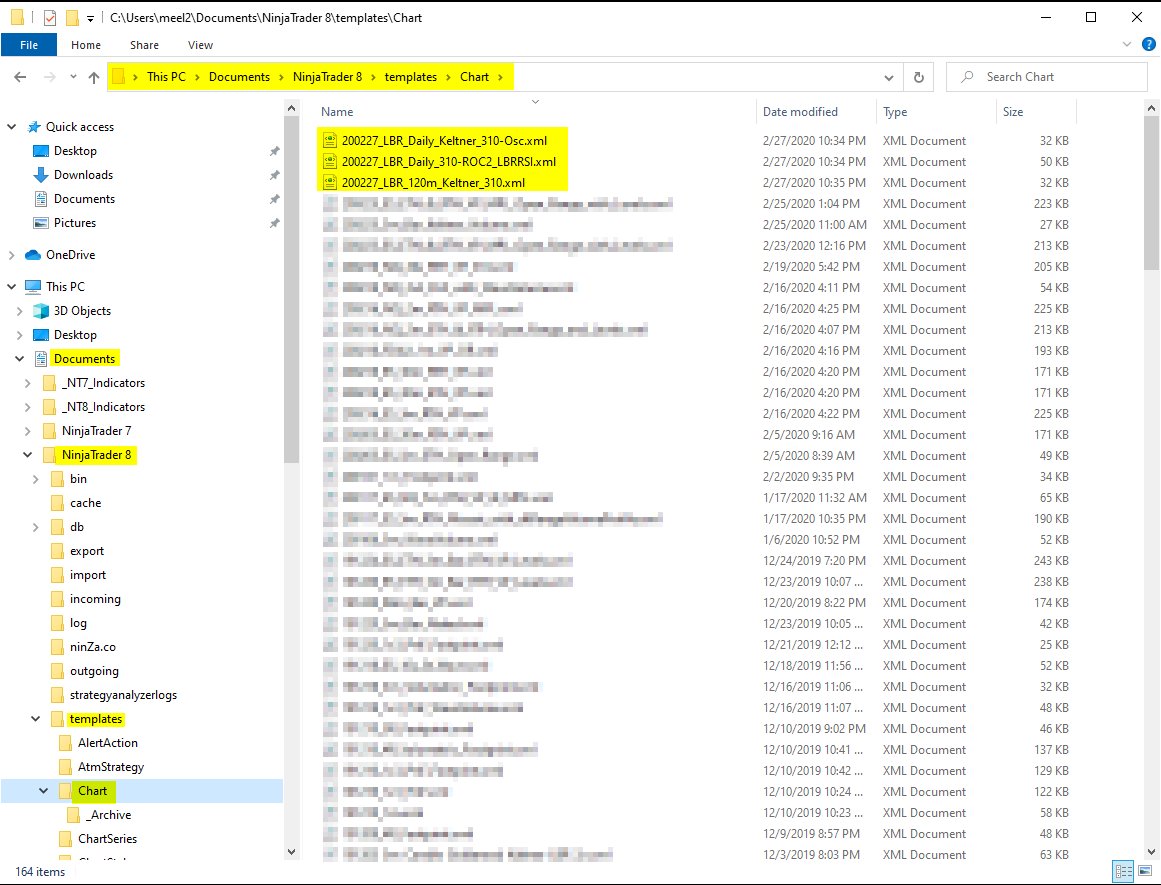
Task: Sort by Size column header
Action: click(1012, 112)
